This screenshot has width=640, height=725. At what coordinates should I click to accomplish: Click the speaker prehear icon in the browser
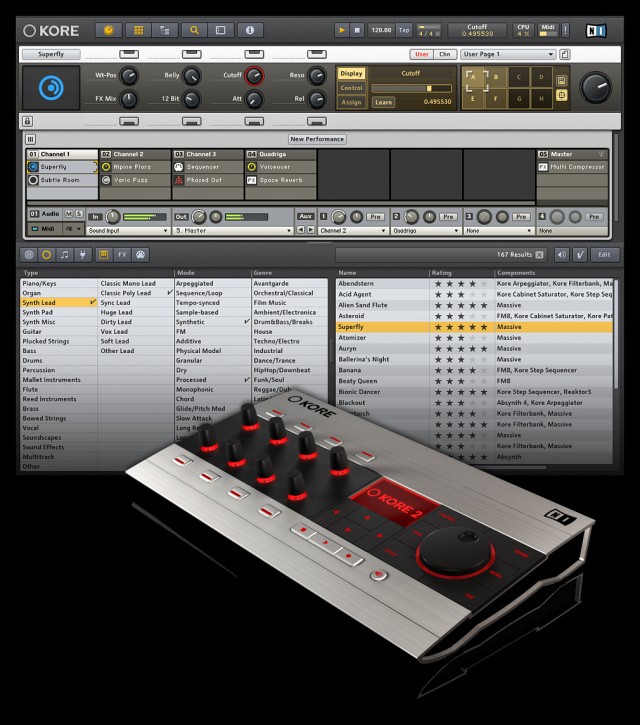coord(560,255)
